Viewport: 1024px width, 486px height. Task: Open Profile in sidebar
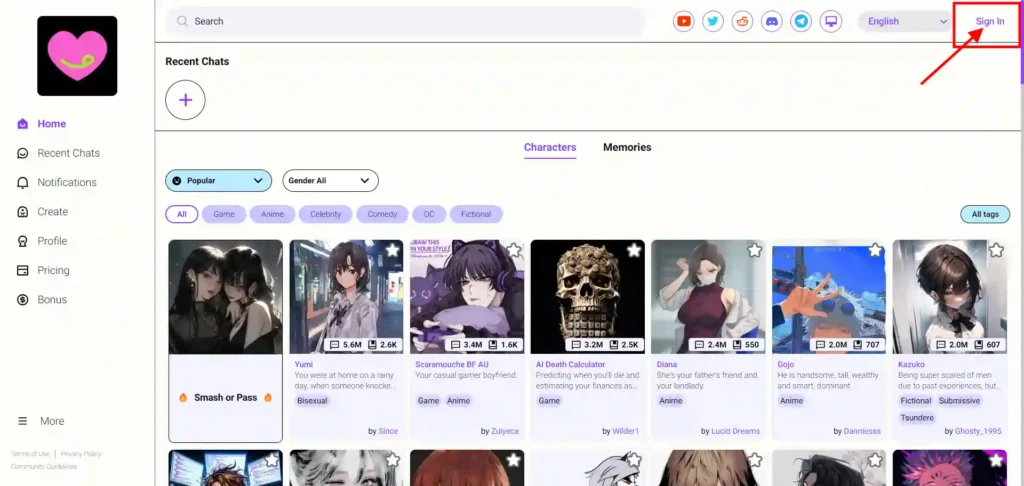pos(42,241)
